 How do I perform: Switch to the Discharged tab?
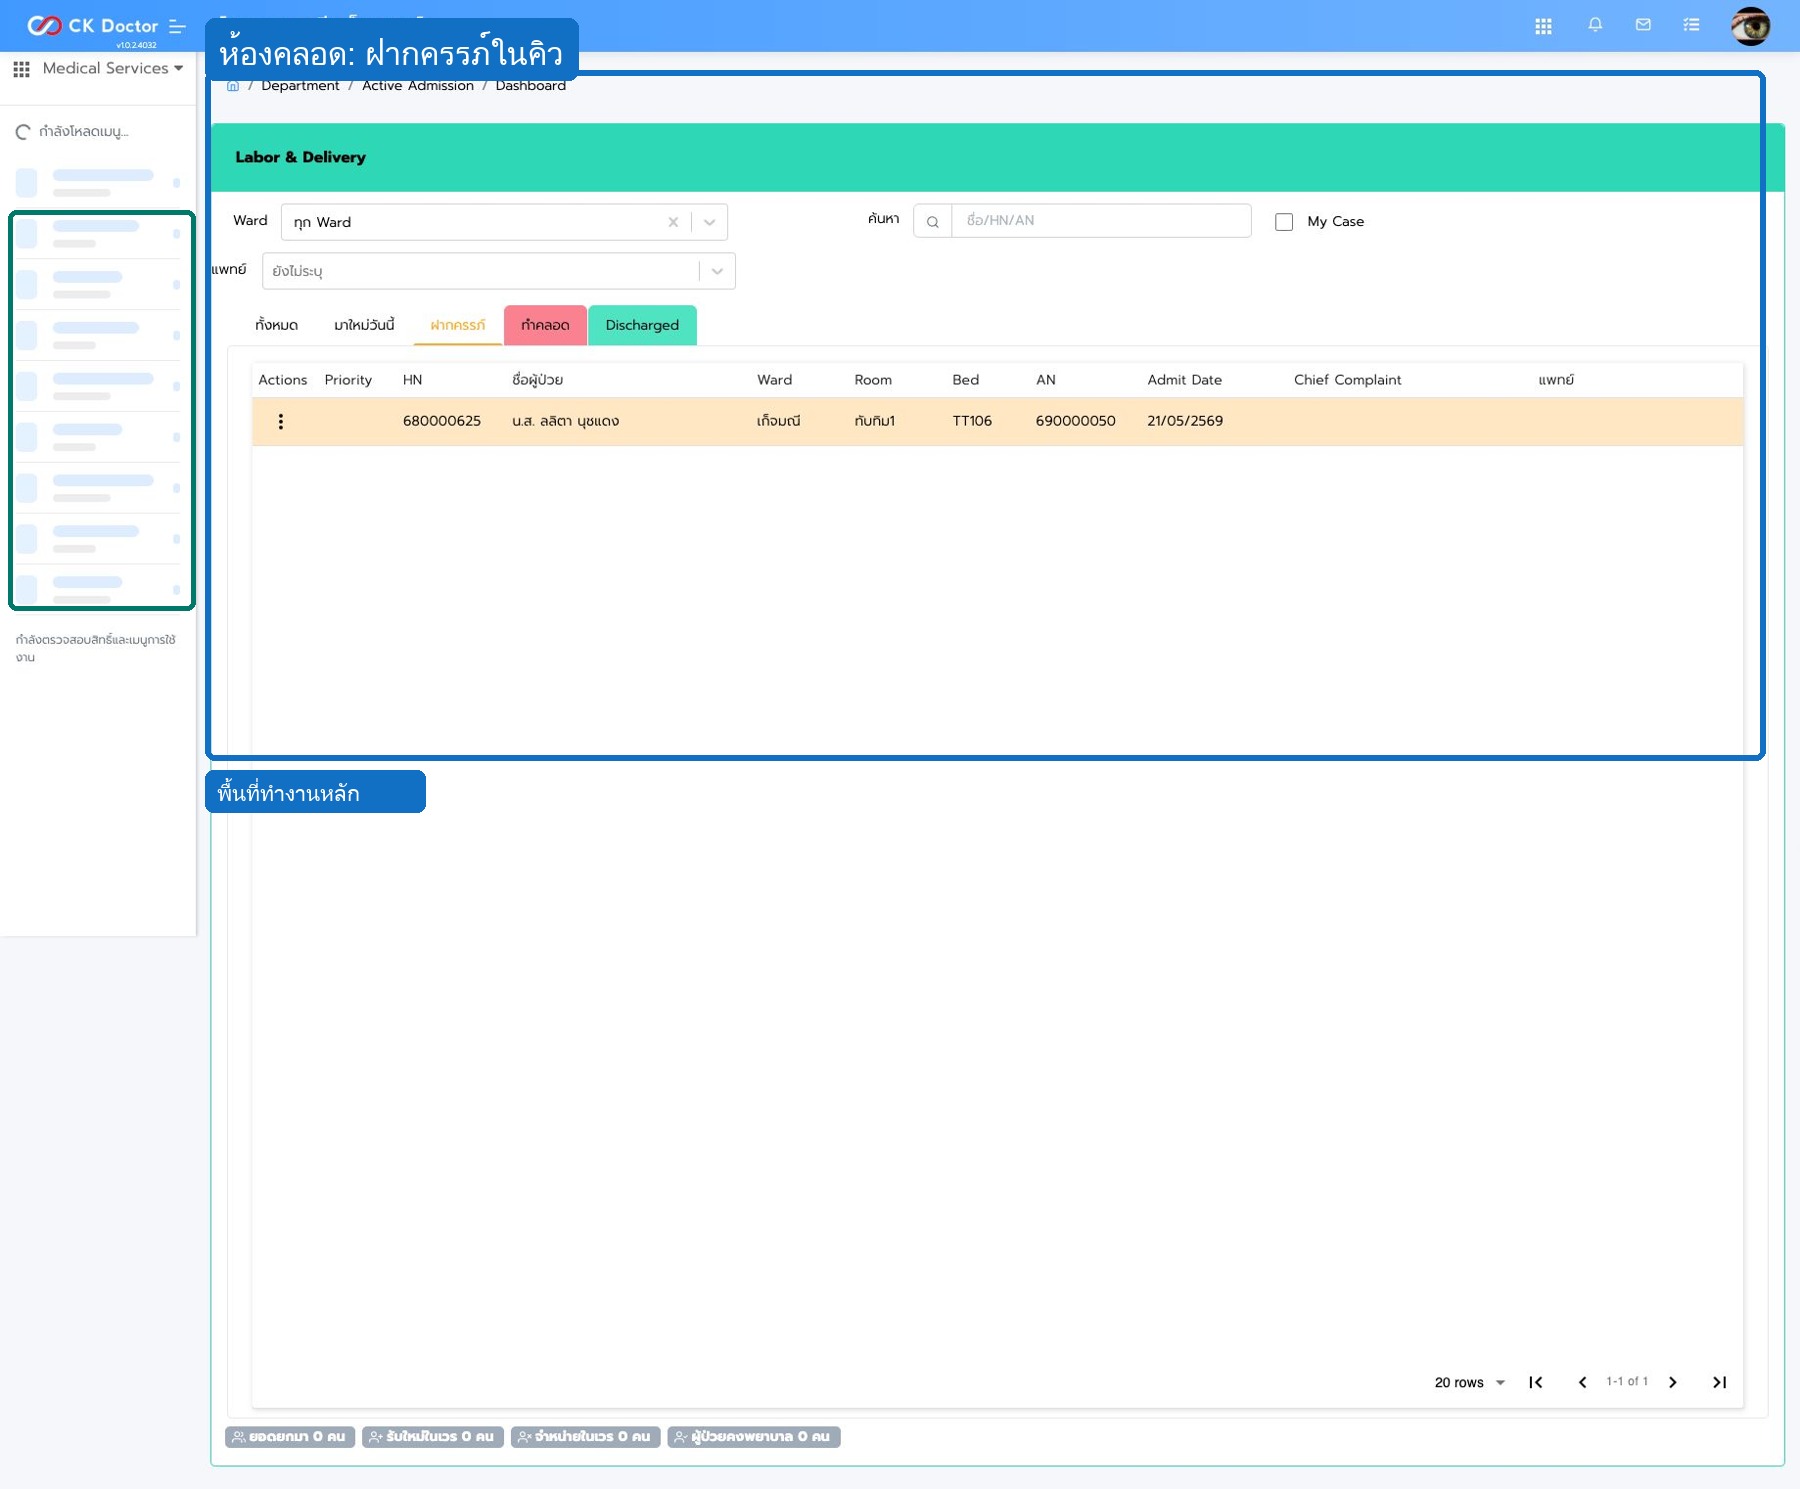click(x=642, y=325)
